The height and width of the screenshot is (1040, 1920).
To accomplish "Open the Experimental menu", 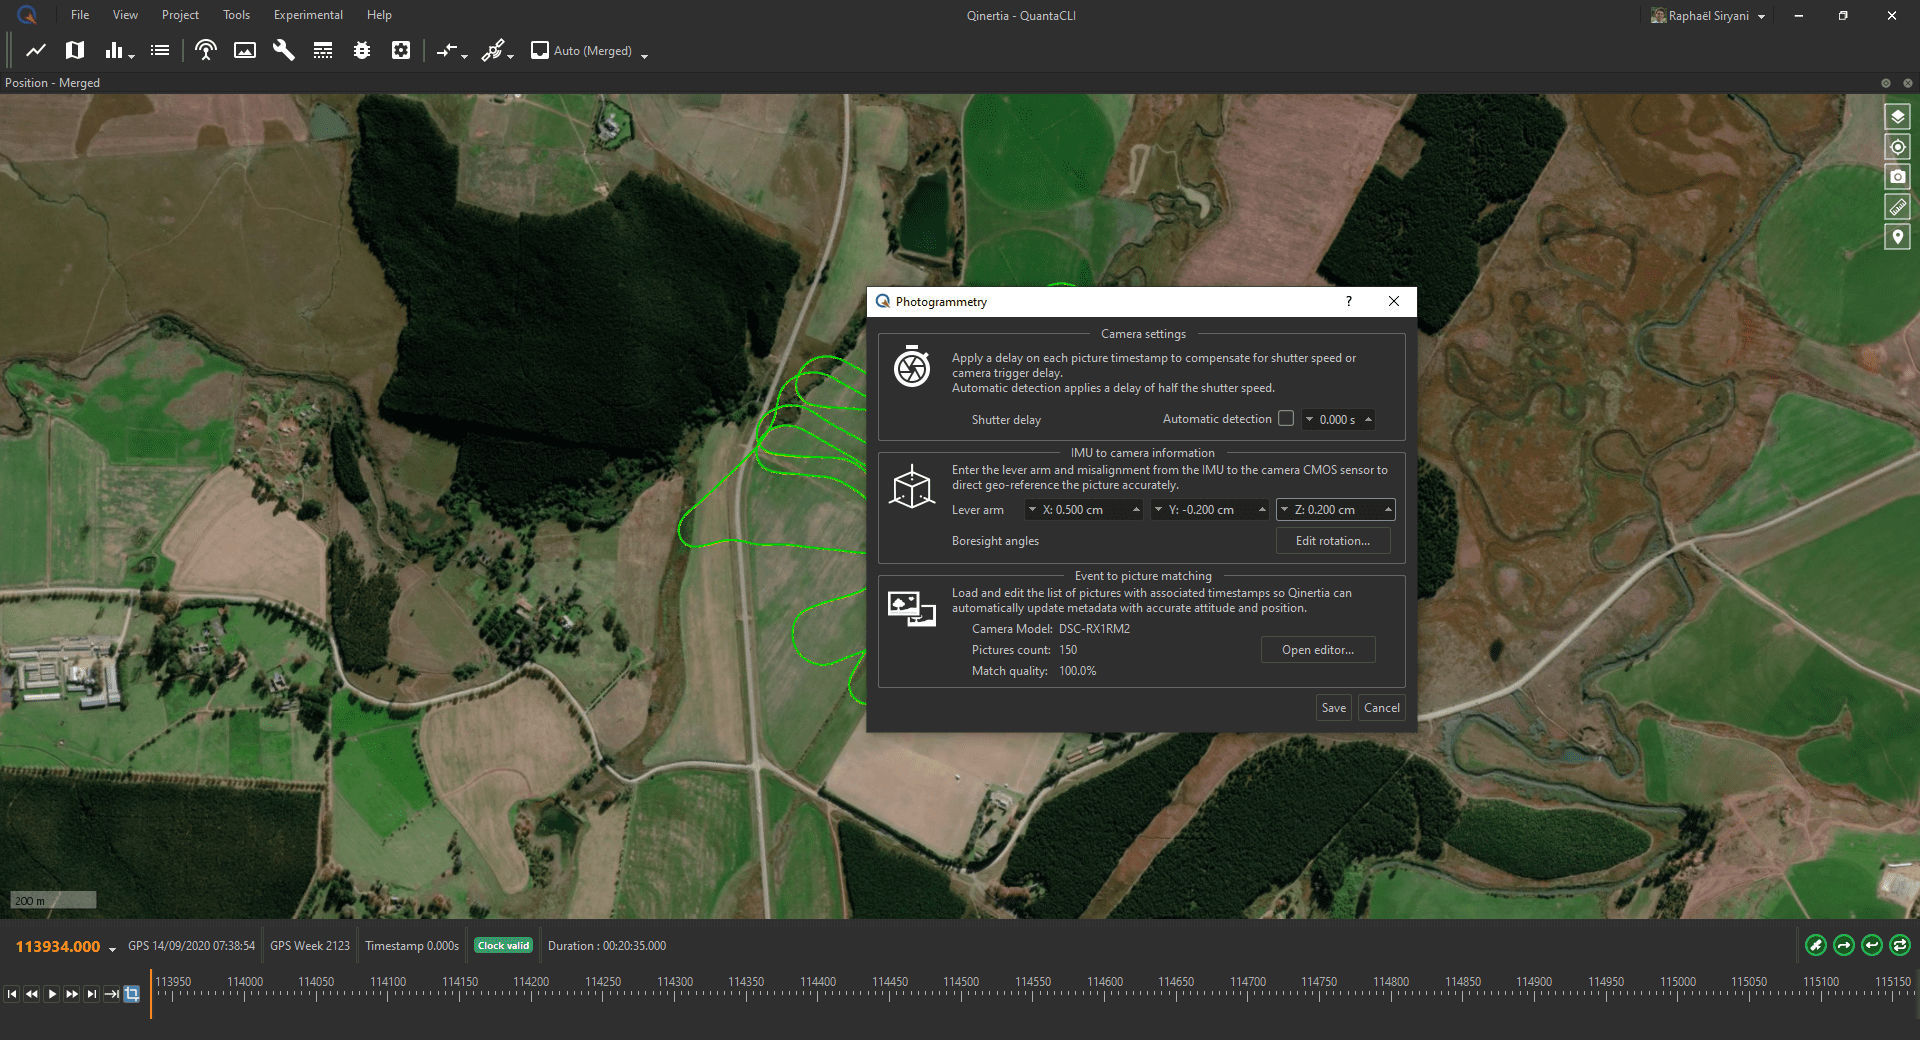I will point(307,14).
